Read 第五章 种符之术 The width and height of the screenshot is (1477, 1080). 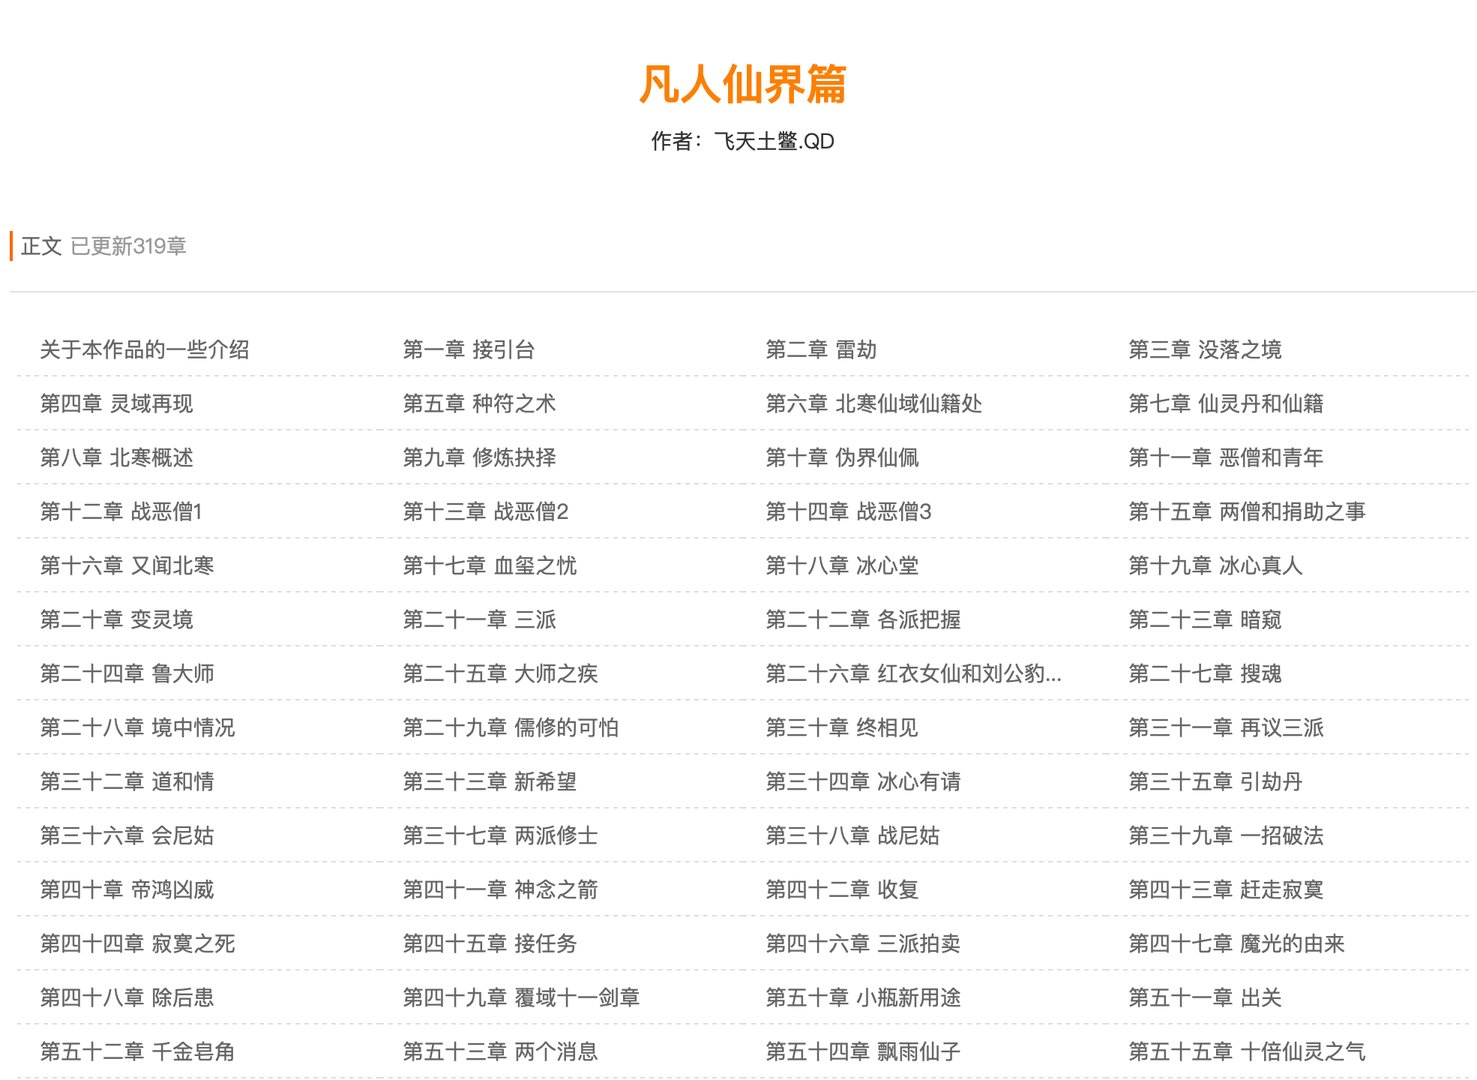[x=480, y=404]
